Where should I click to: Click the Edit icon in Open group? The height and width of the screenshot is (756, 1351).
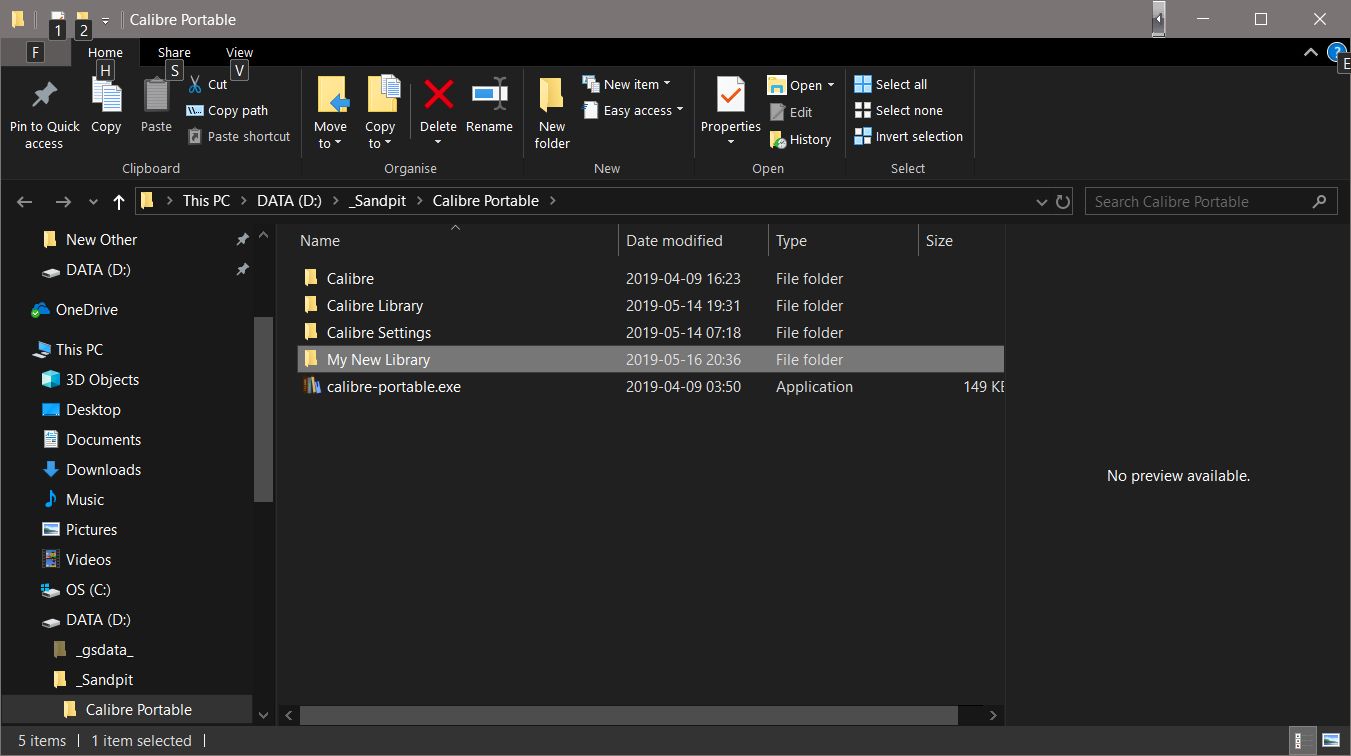click(778, 113)
